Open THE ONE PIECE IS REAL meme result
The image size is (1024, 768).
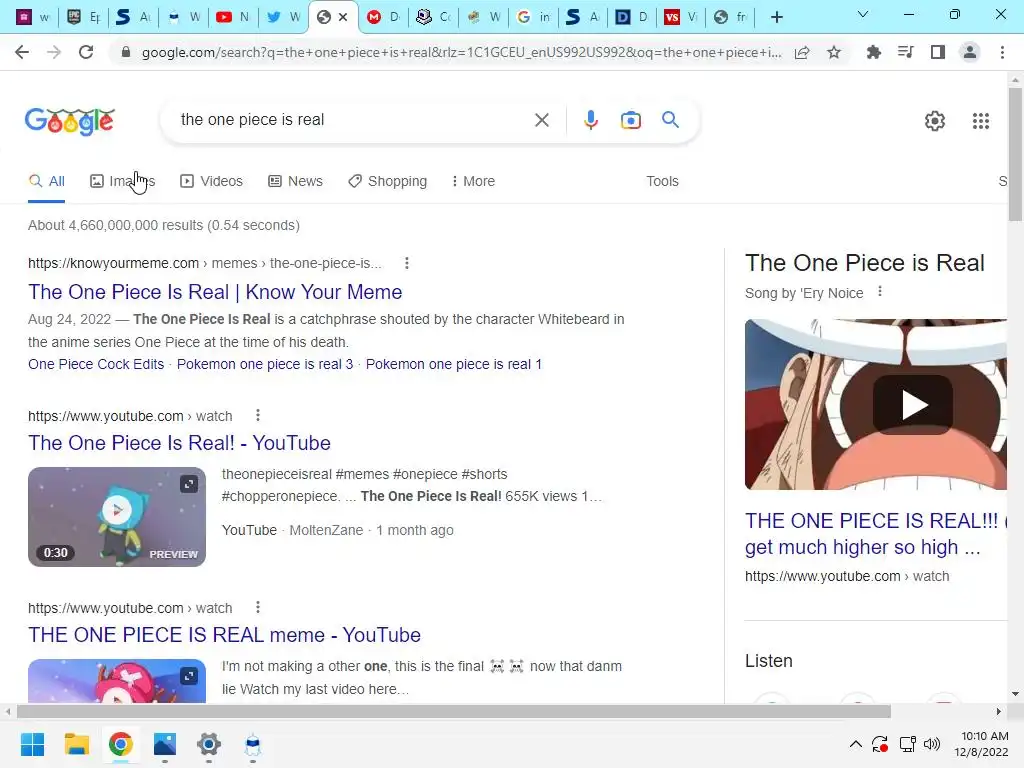[x=224, y=635]
